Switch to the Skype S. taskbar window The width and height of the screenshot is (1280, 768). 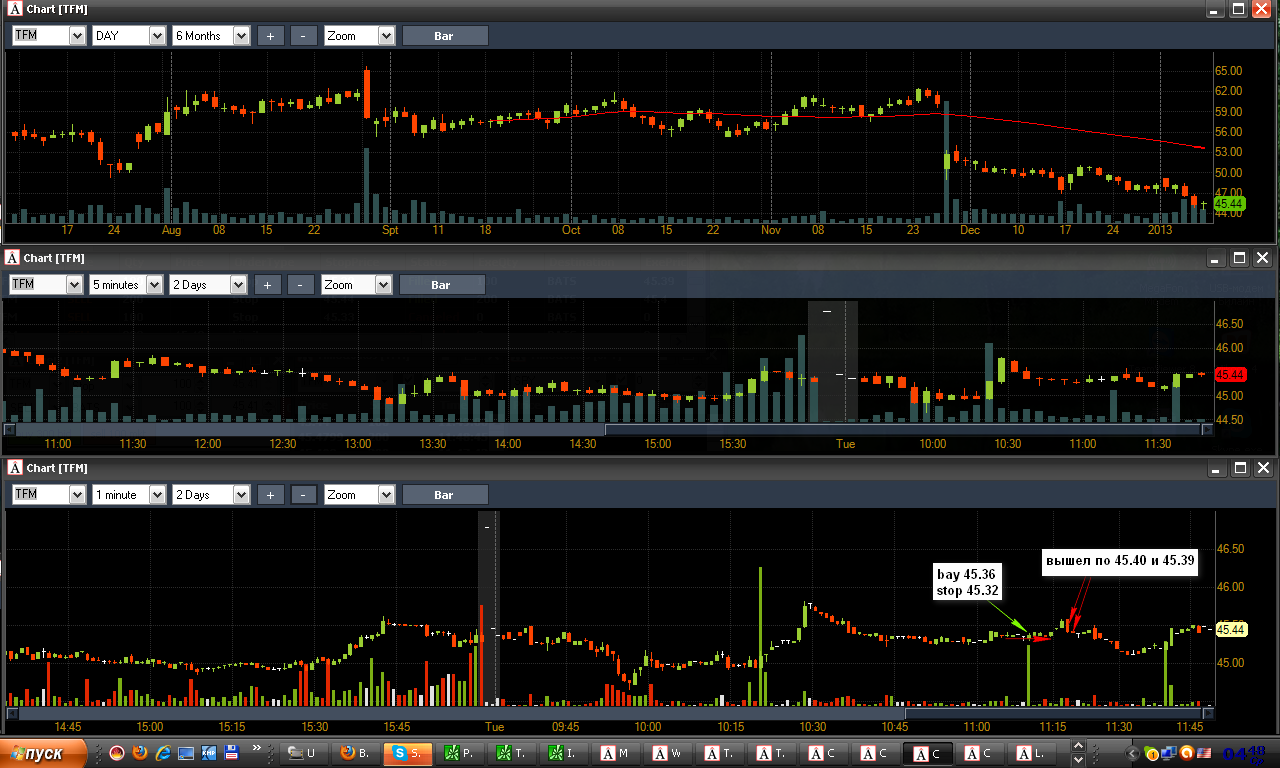pyautogui.click(x=408, y=753)
